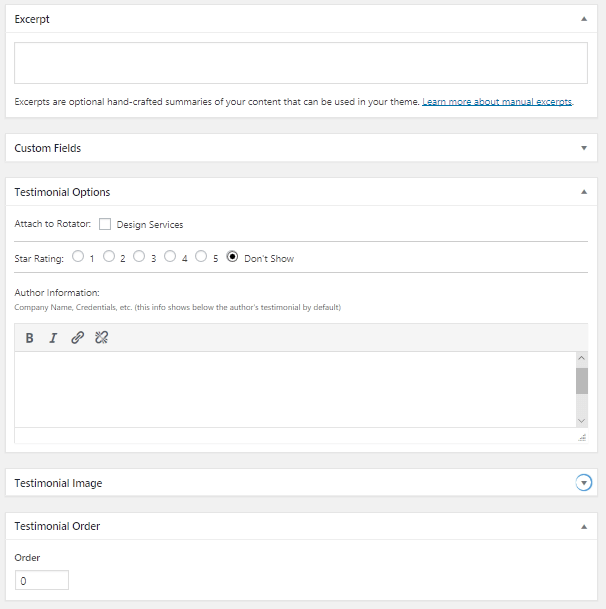Screen dimensions: 606x609
Task: Open Learn more about manual excerpts link
Action: 497,102
